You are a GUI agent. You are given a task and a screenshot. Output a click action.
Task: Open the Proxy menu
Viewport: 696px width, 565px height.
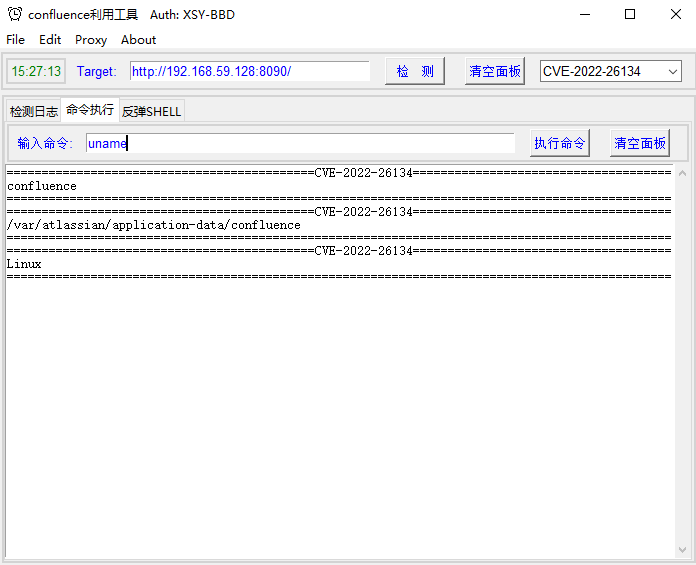pyautogui.click(x=91, y=40)
